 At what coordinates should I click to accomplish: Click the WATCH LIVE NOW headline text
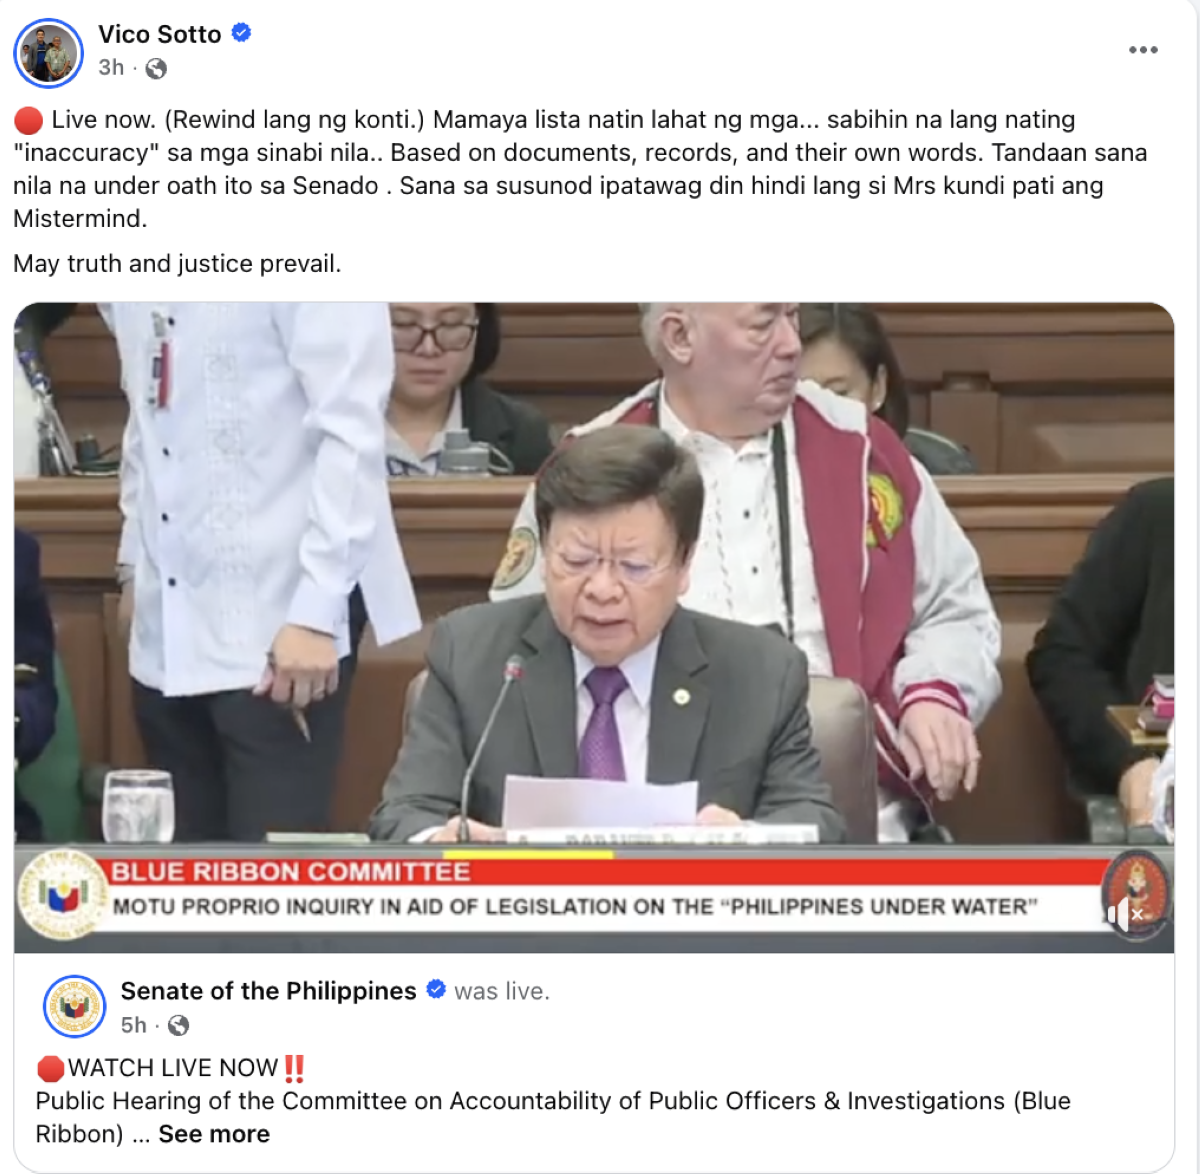[173, 1068]
